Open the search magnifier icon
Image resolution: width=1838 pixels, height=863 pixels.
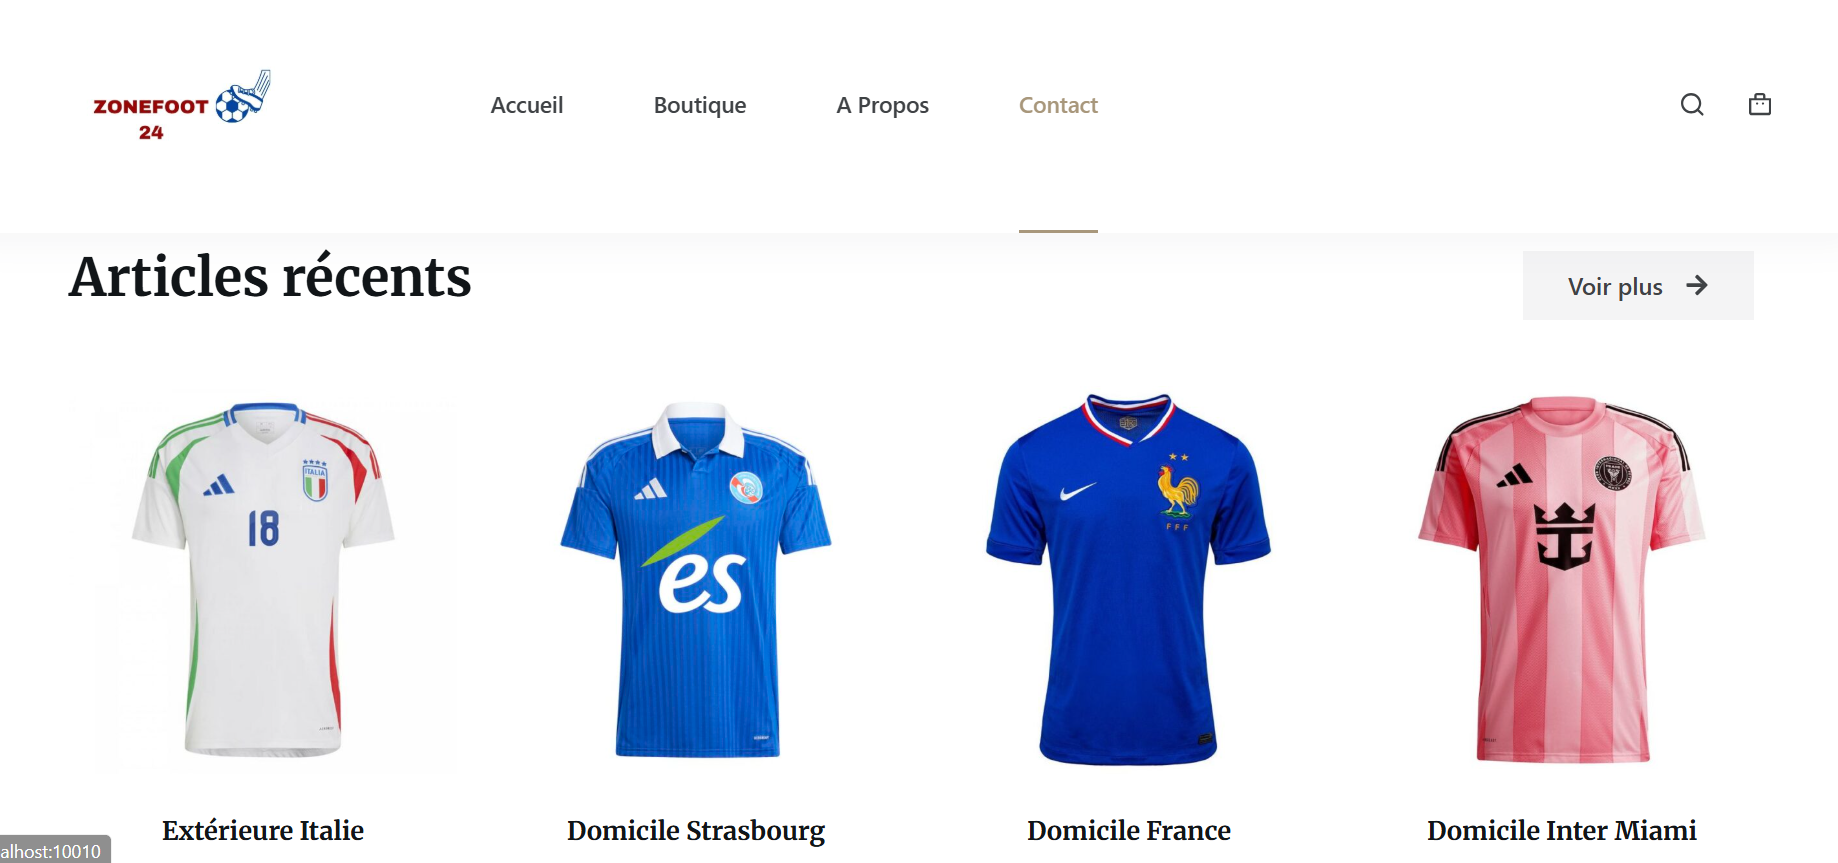point(1692,105)
